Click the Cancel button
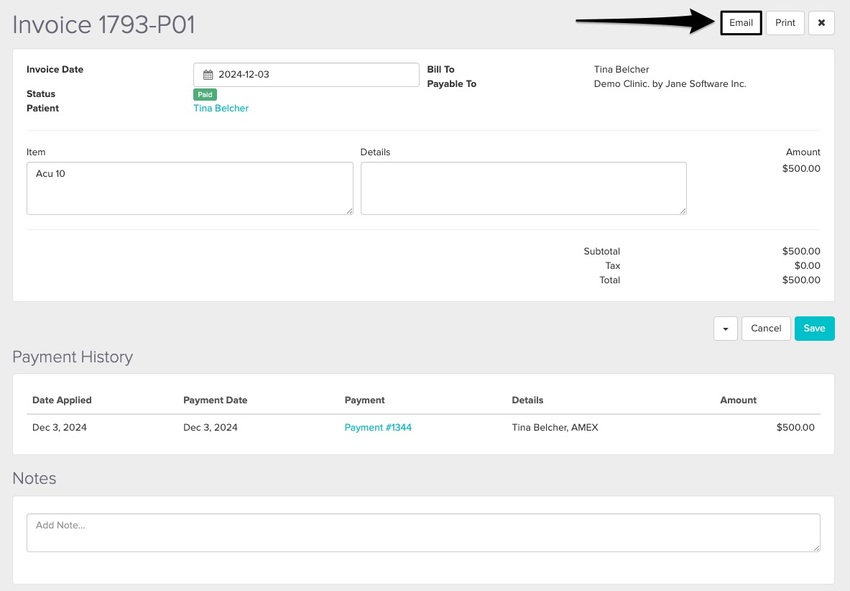This screenshot has width=850, height=591. [765, 329]
